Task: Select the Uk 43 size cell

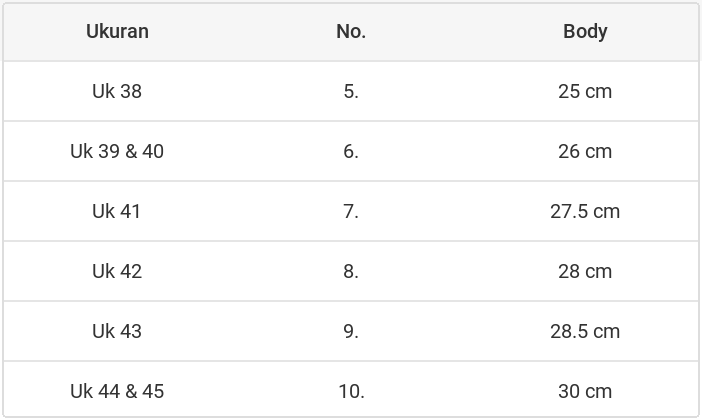Action: pyautogui.click(x=117, y=331)
